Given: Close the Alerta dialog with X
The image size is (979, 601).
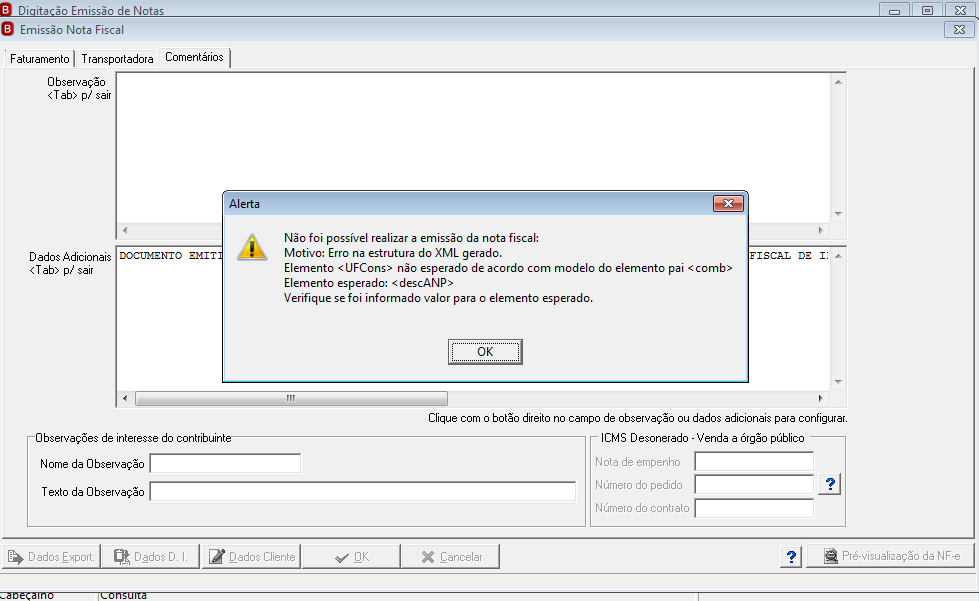Looking at the screenshot, I should coord(728,203).
